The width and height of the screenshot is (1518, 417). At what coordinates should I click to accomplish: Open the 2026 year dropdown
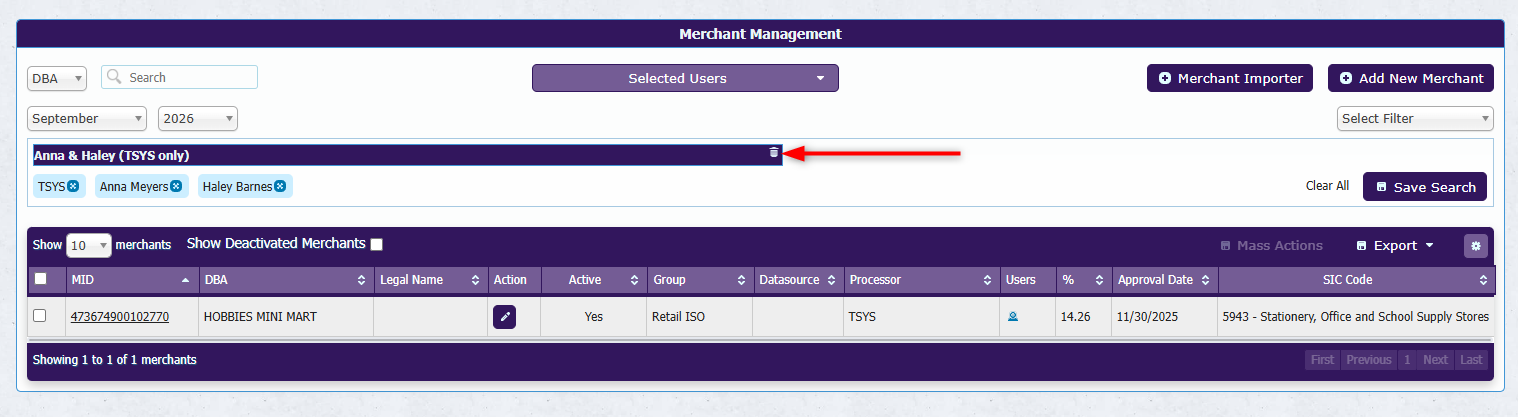198,118
